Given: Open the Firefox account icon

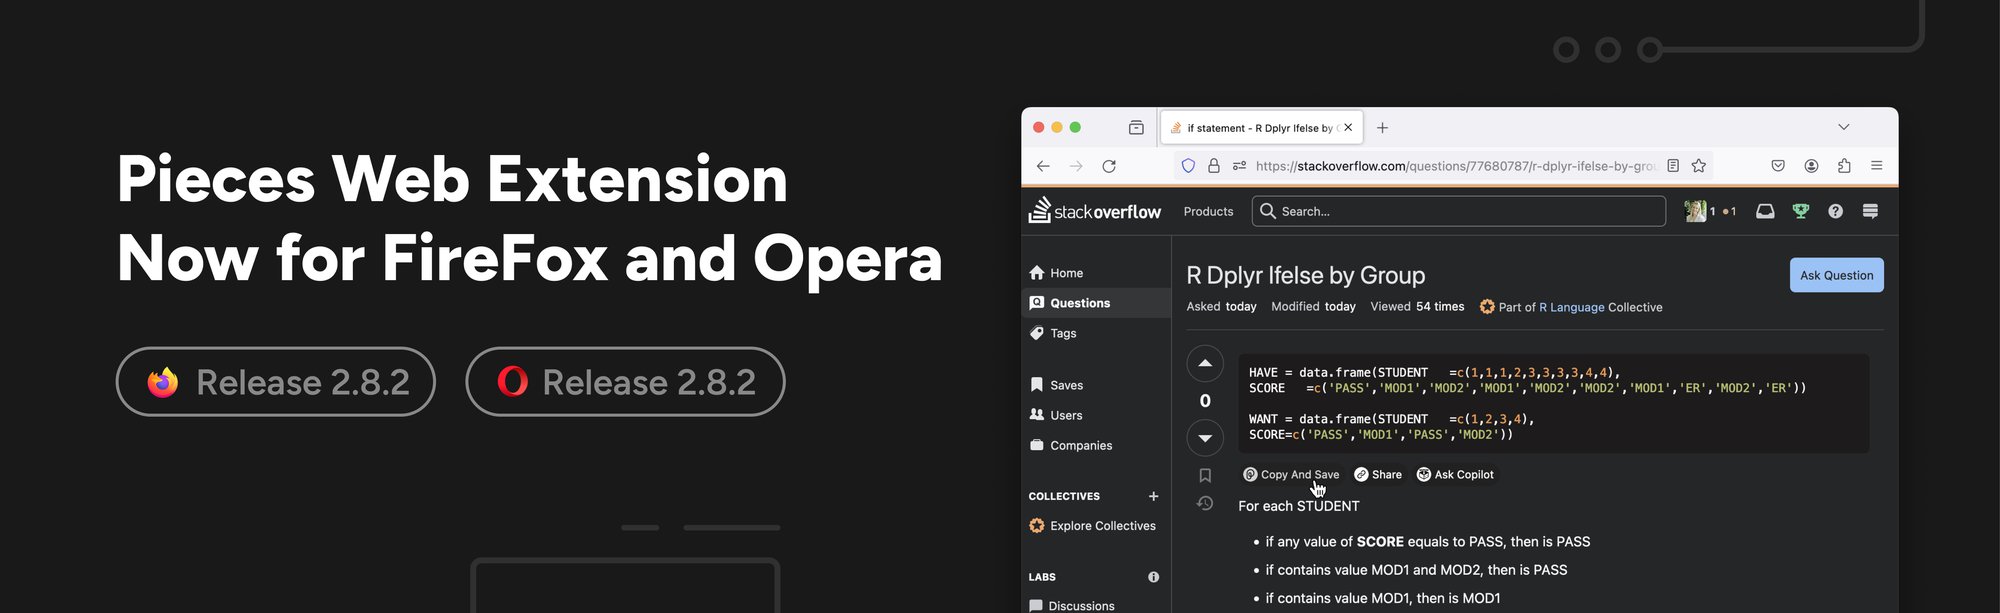Looking at the screenshot, I should tap(1811, 166).
